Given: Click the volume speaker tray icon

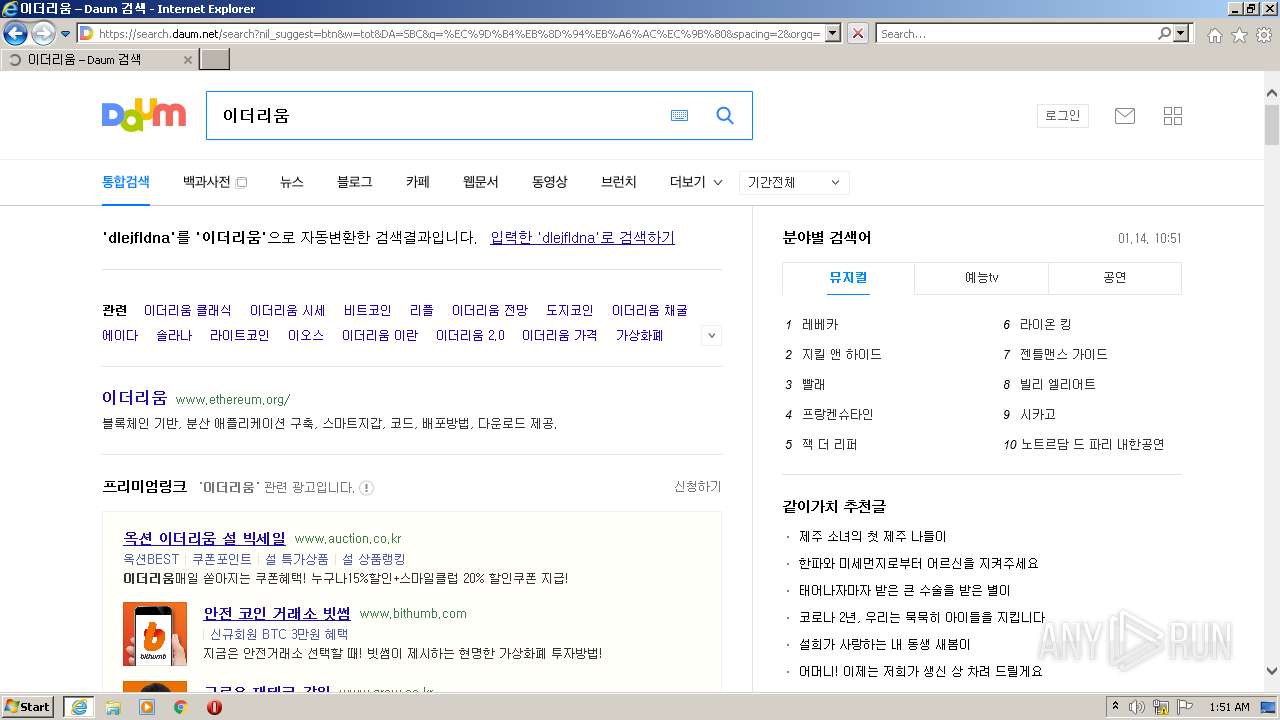Looking at the screenshot, I should [x=1138, y=707].
